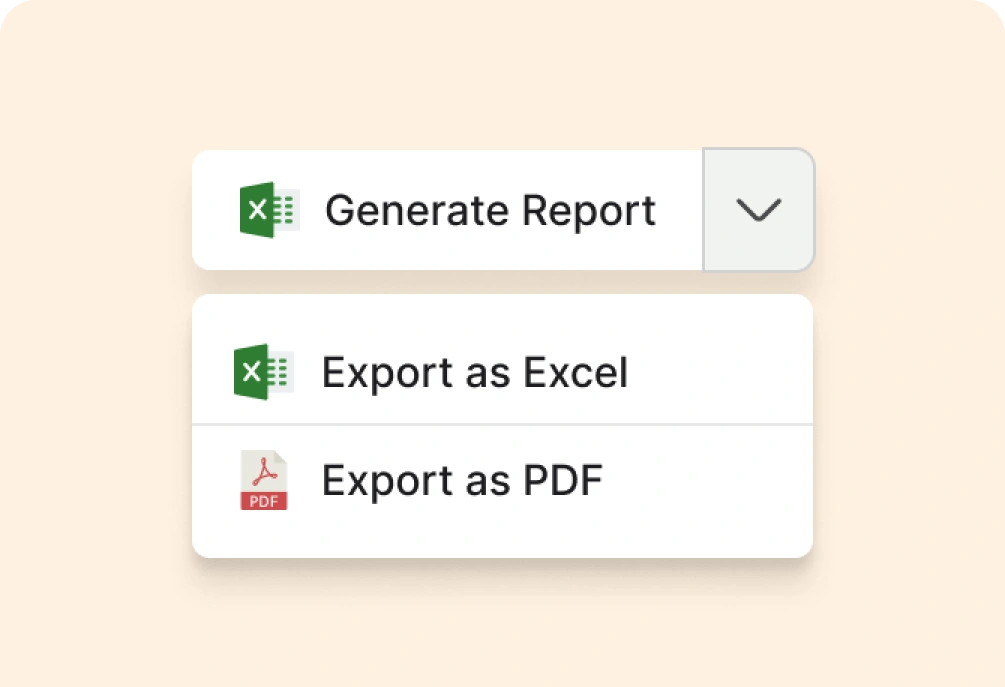Hit the spreadsheet icon left of Generate Report
The height and width of the screenshot is (687, 1005).
tap(269, 210)
